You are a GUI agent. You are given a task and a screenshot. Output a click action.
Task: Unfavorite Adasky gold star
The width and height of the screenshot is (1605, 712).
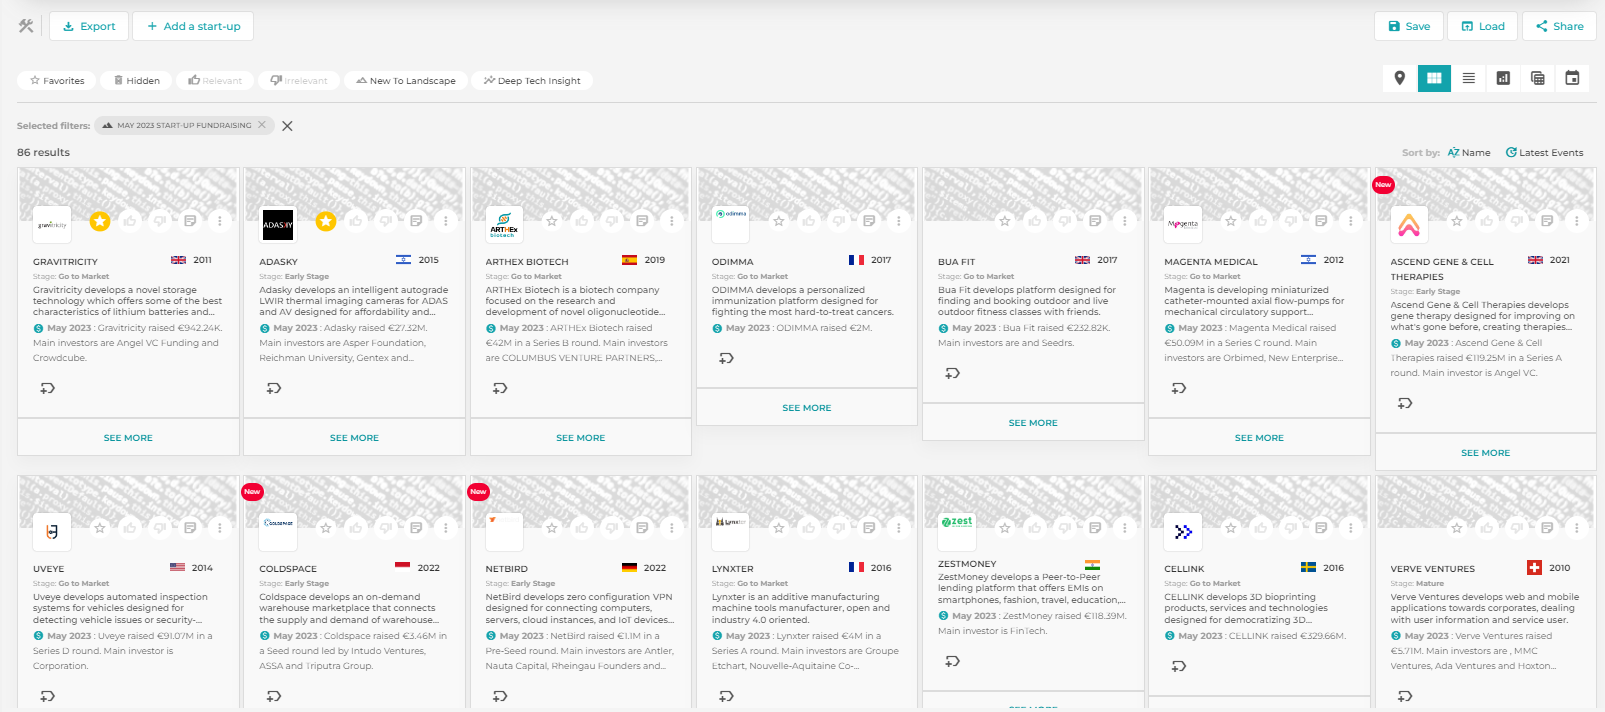326,221
